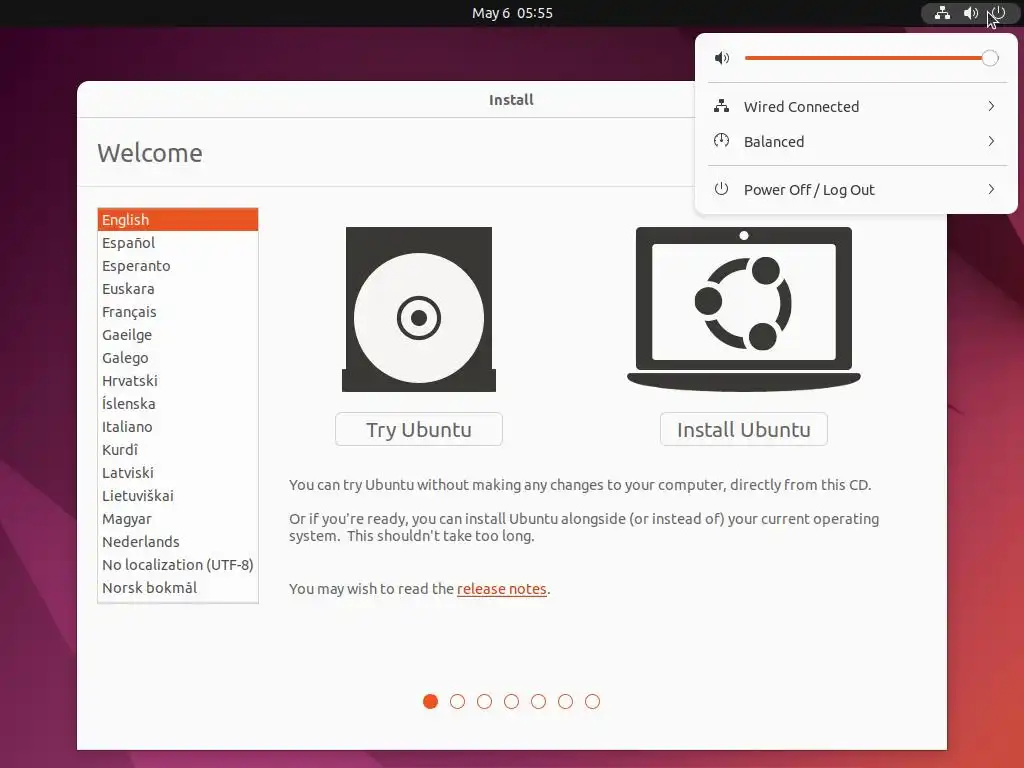Click the power icon in the top bar

998,13
